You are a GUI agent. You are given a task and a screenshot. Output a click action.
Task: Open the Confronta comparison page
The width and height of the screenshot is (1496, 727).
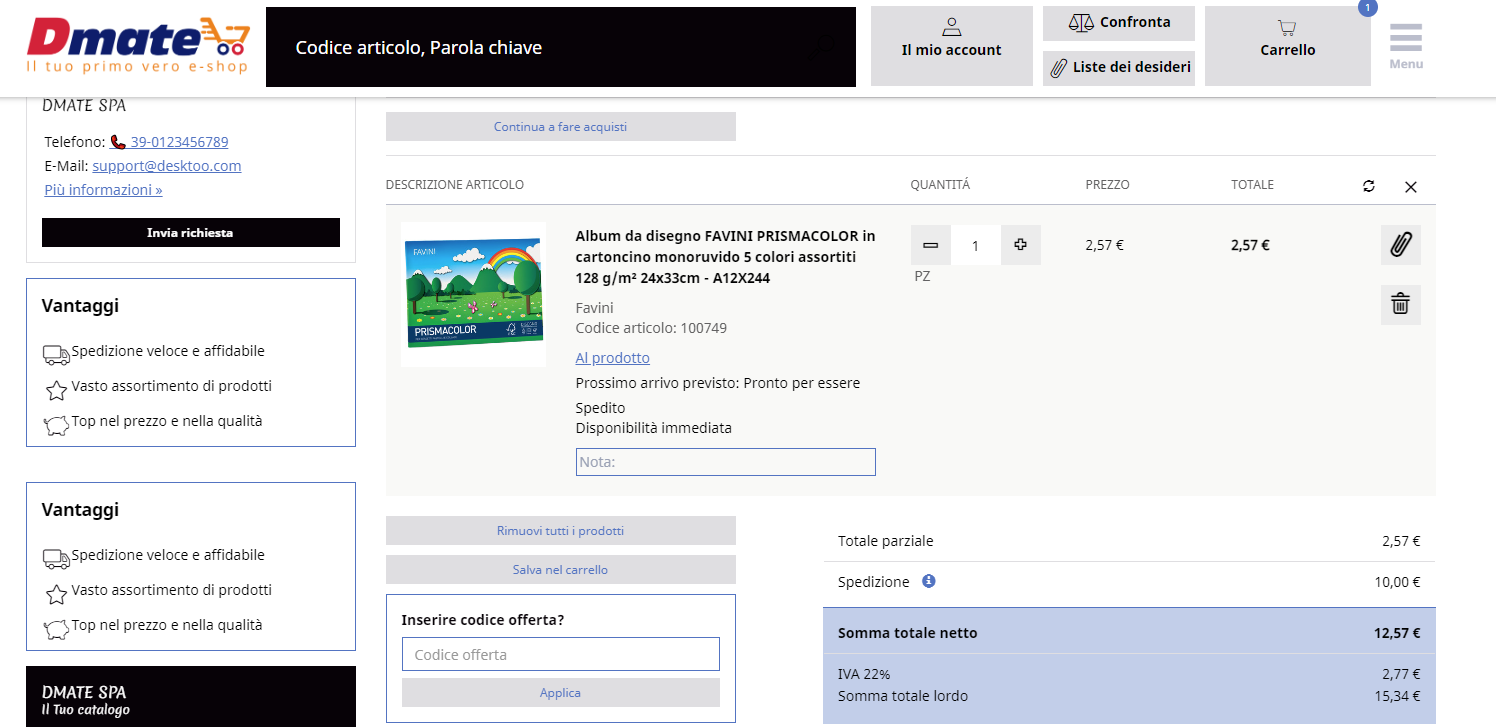(1118, 22)
